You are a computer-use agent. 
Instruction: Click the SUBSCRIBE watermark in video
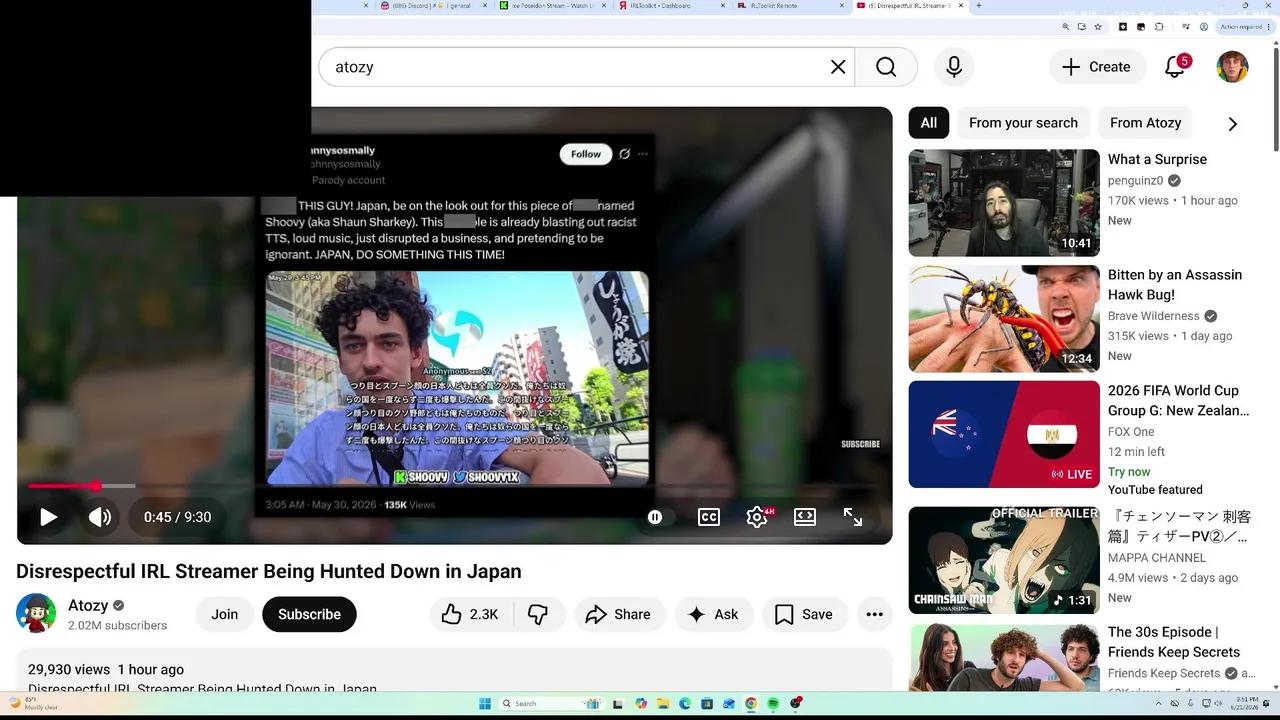point(860,444)
